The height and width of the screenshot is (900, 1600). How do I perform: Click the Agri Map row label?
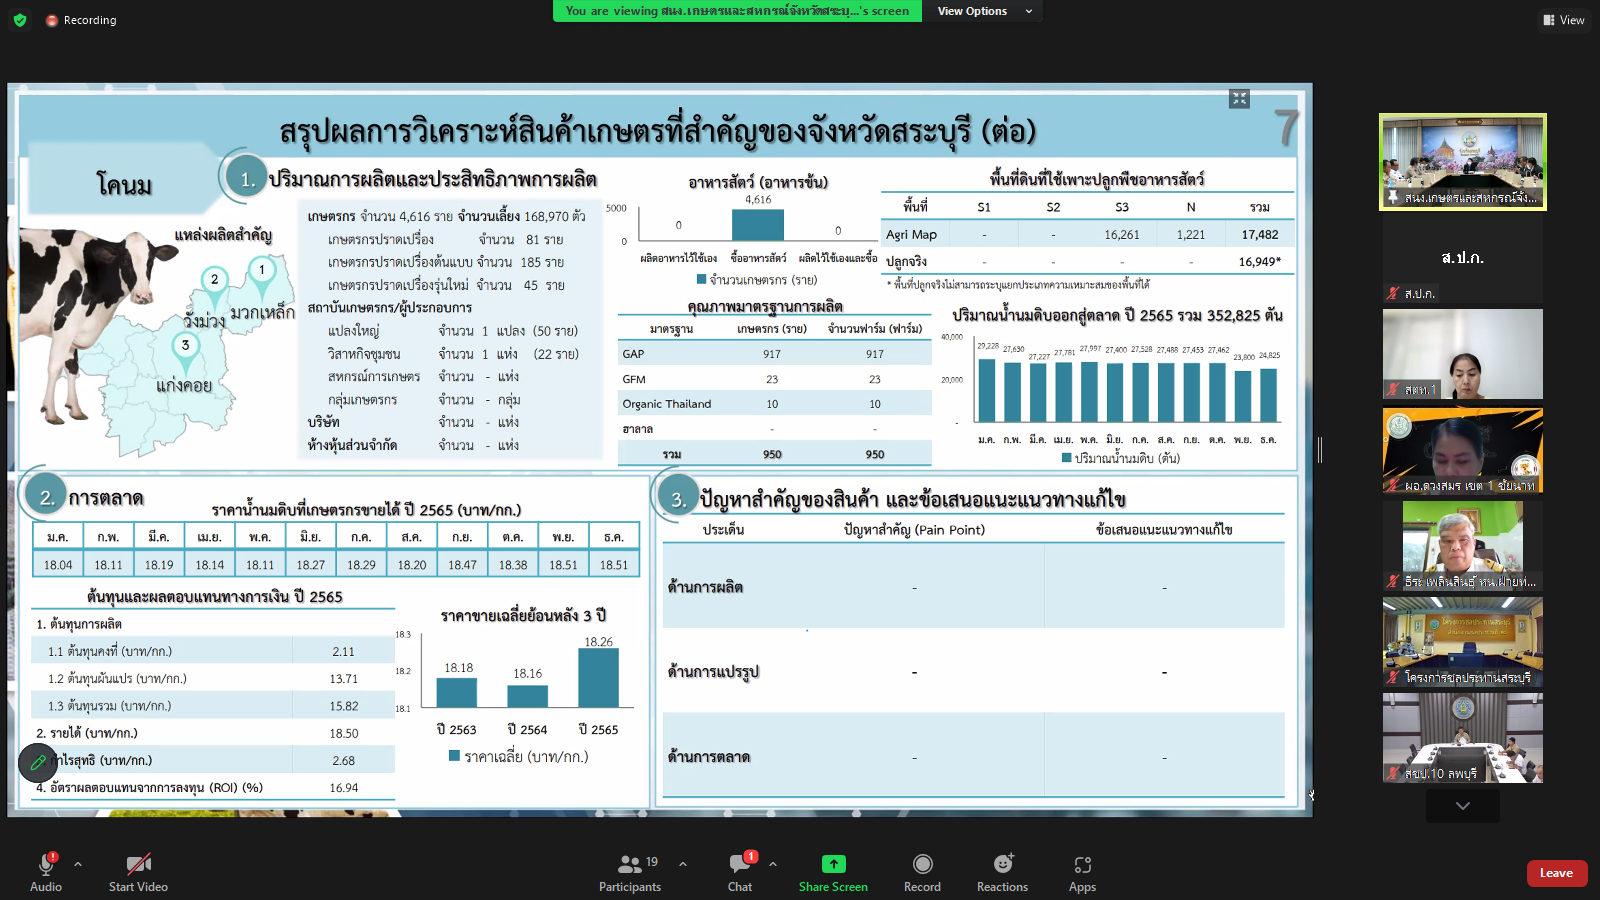click(x=911, y=235)
